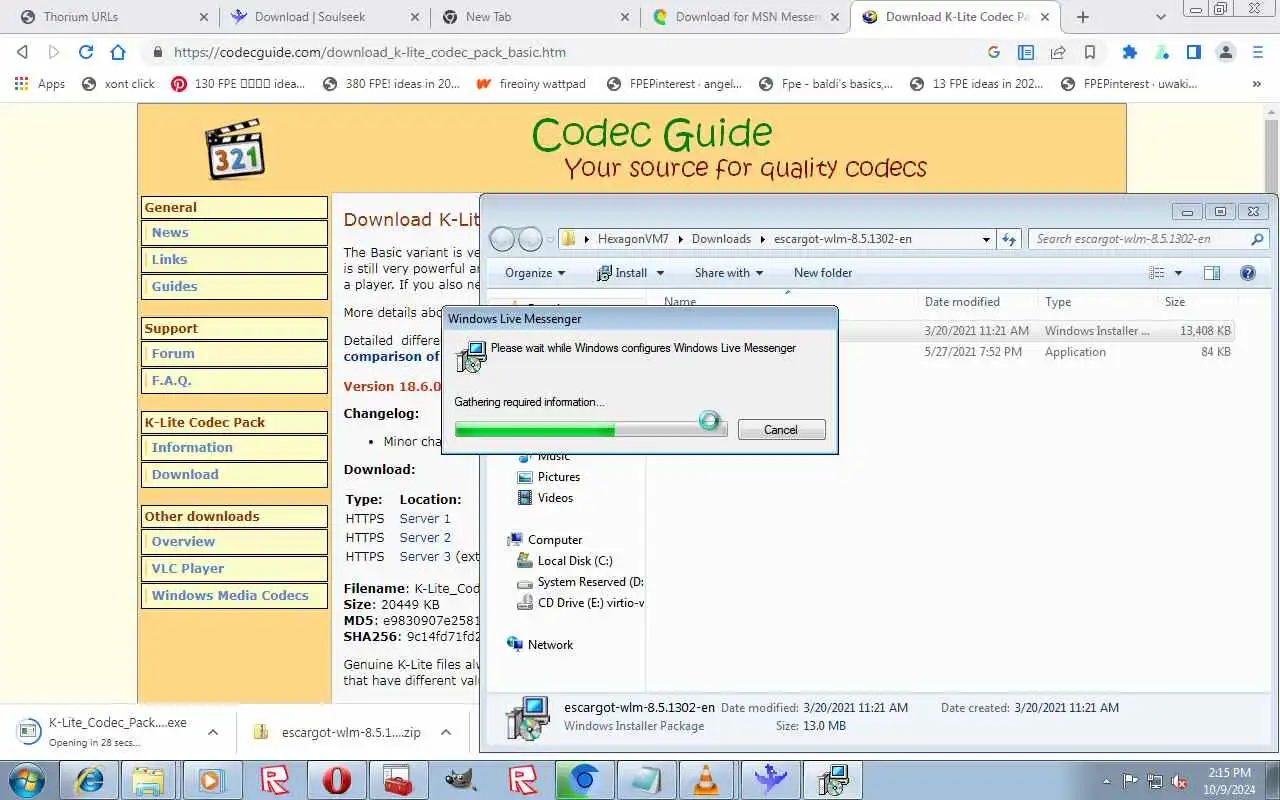
Task: Toggle reader mode icon in address bar
Action: (x=1025, y=52)
